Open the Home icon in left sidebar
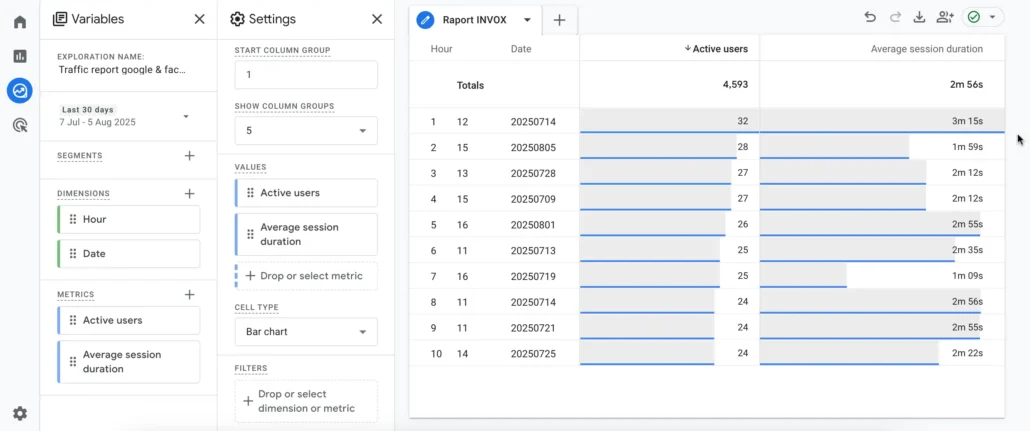 [19, 22]
